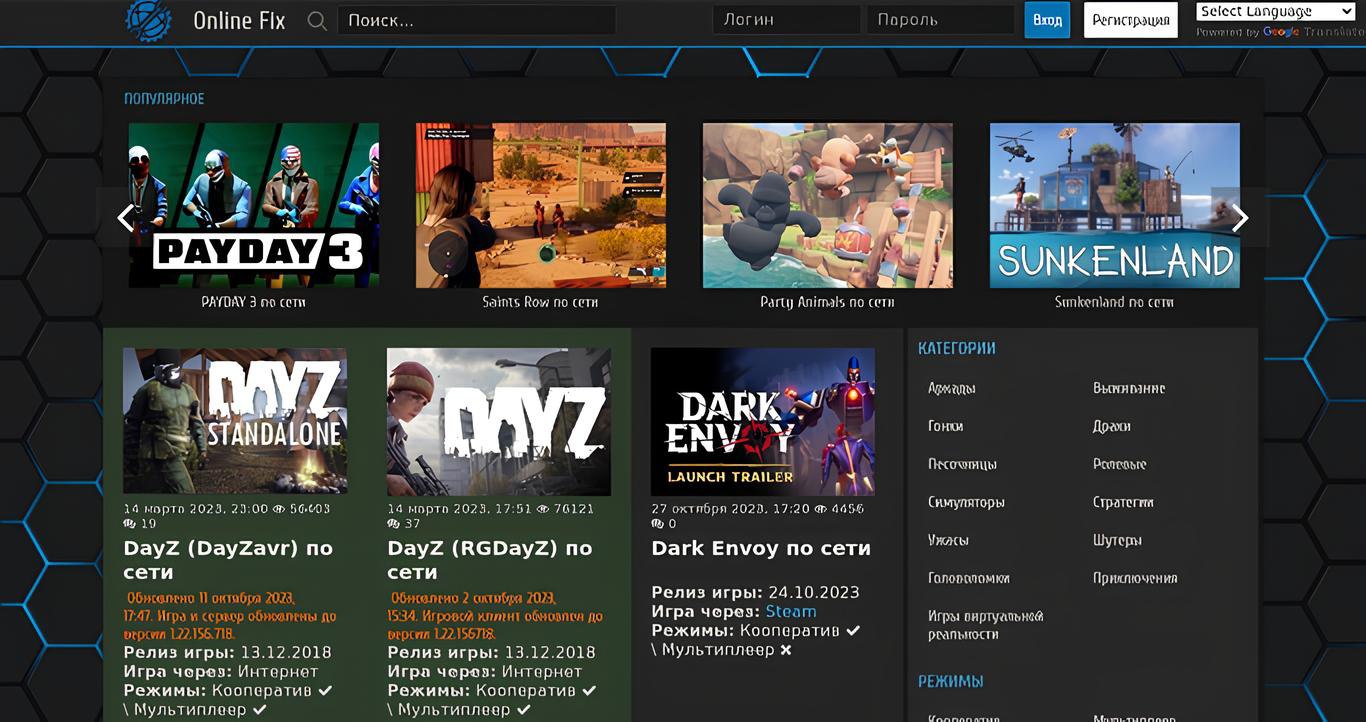Open the 'DayZ (DayZavr) по сети' title
Image resolution: width=1366 pixels, height=722 pixels.
(x=228, y=560)
